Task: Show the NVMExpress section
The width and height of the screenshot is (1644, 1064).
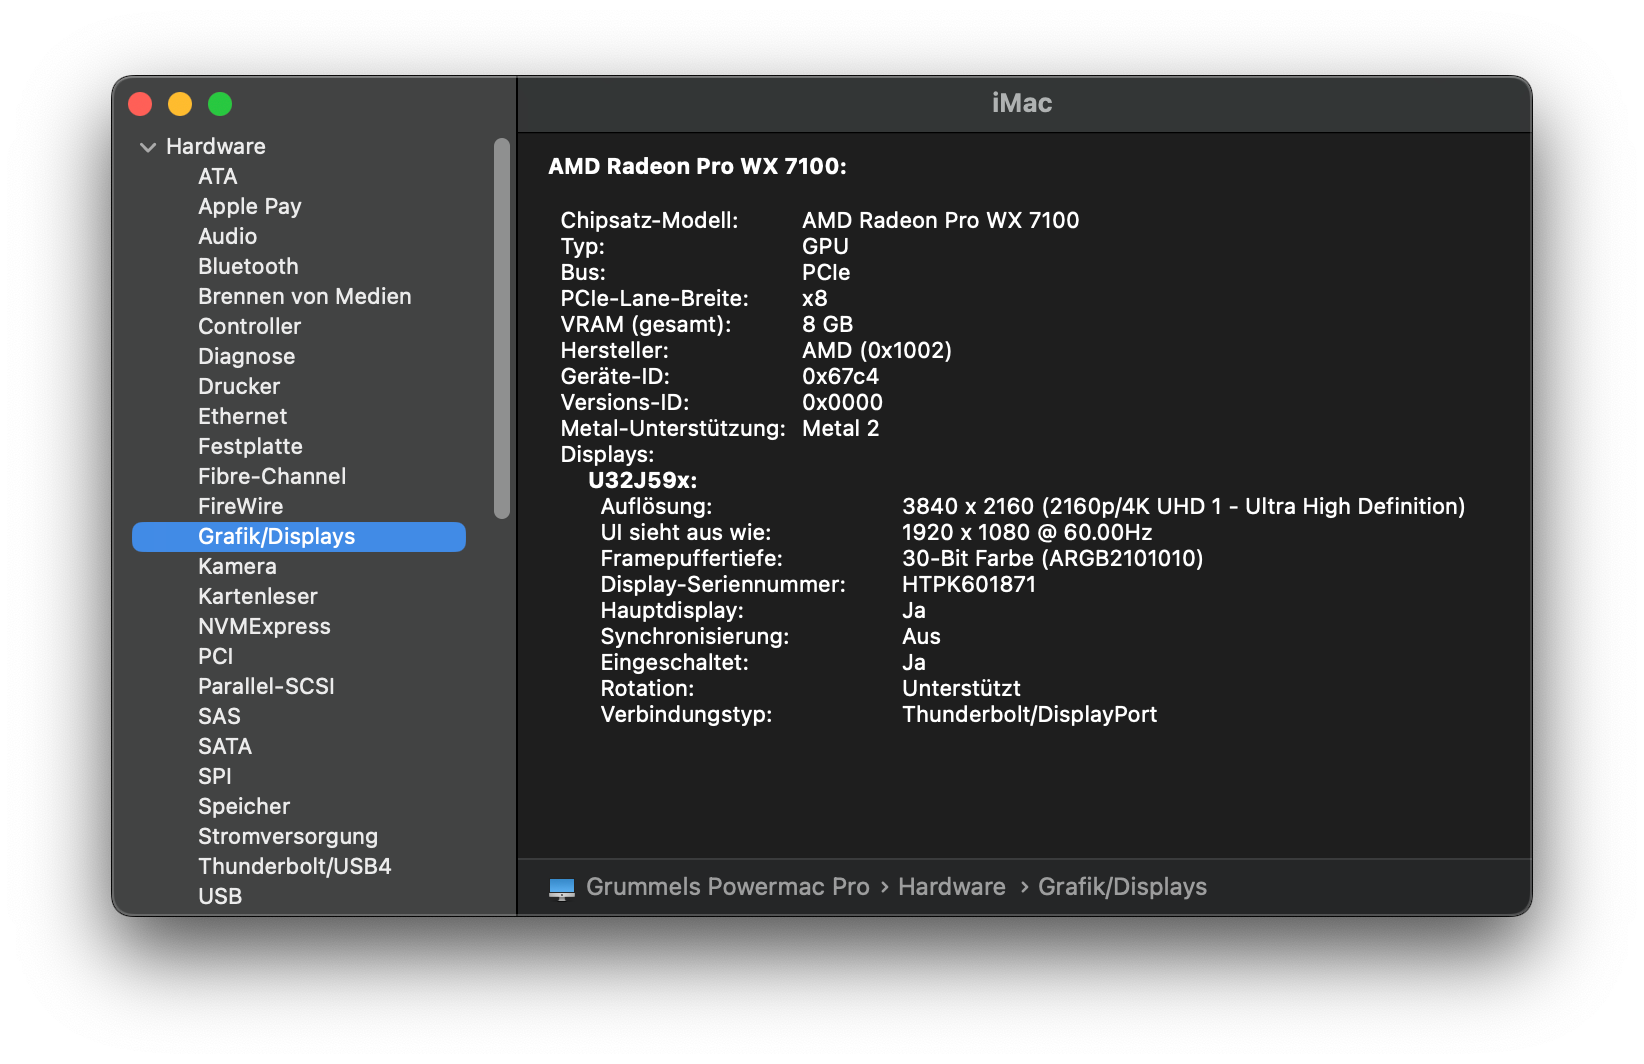Action: [x=264, y=627]
